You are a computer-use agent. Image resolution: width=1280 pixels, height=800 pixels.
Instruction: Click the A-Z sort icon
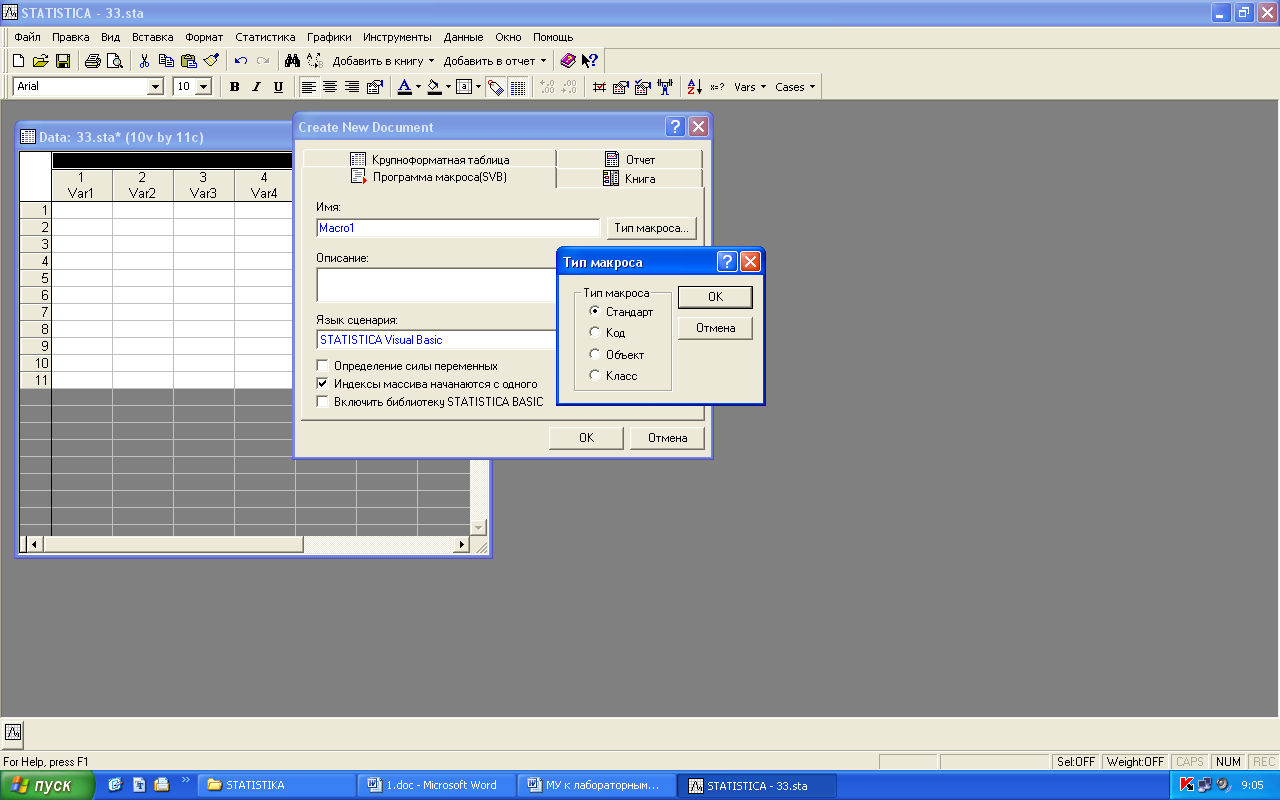695,87
